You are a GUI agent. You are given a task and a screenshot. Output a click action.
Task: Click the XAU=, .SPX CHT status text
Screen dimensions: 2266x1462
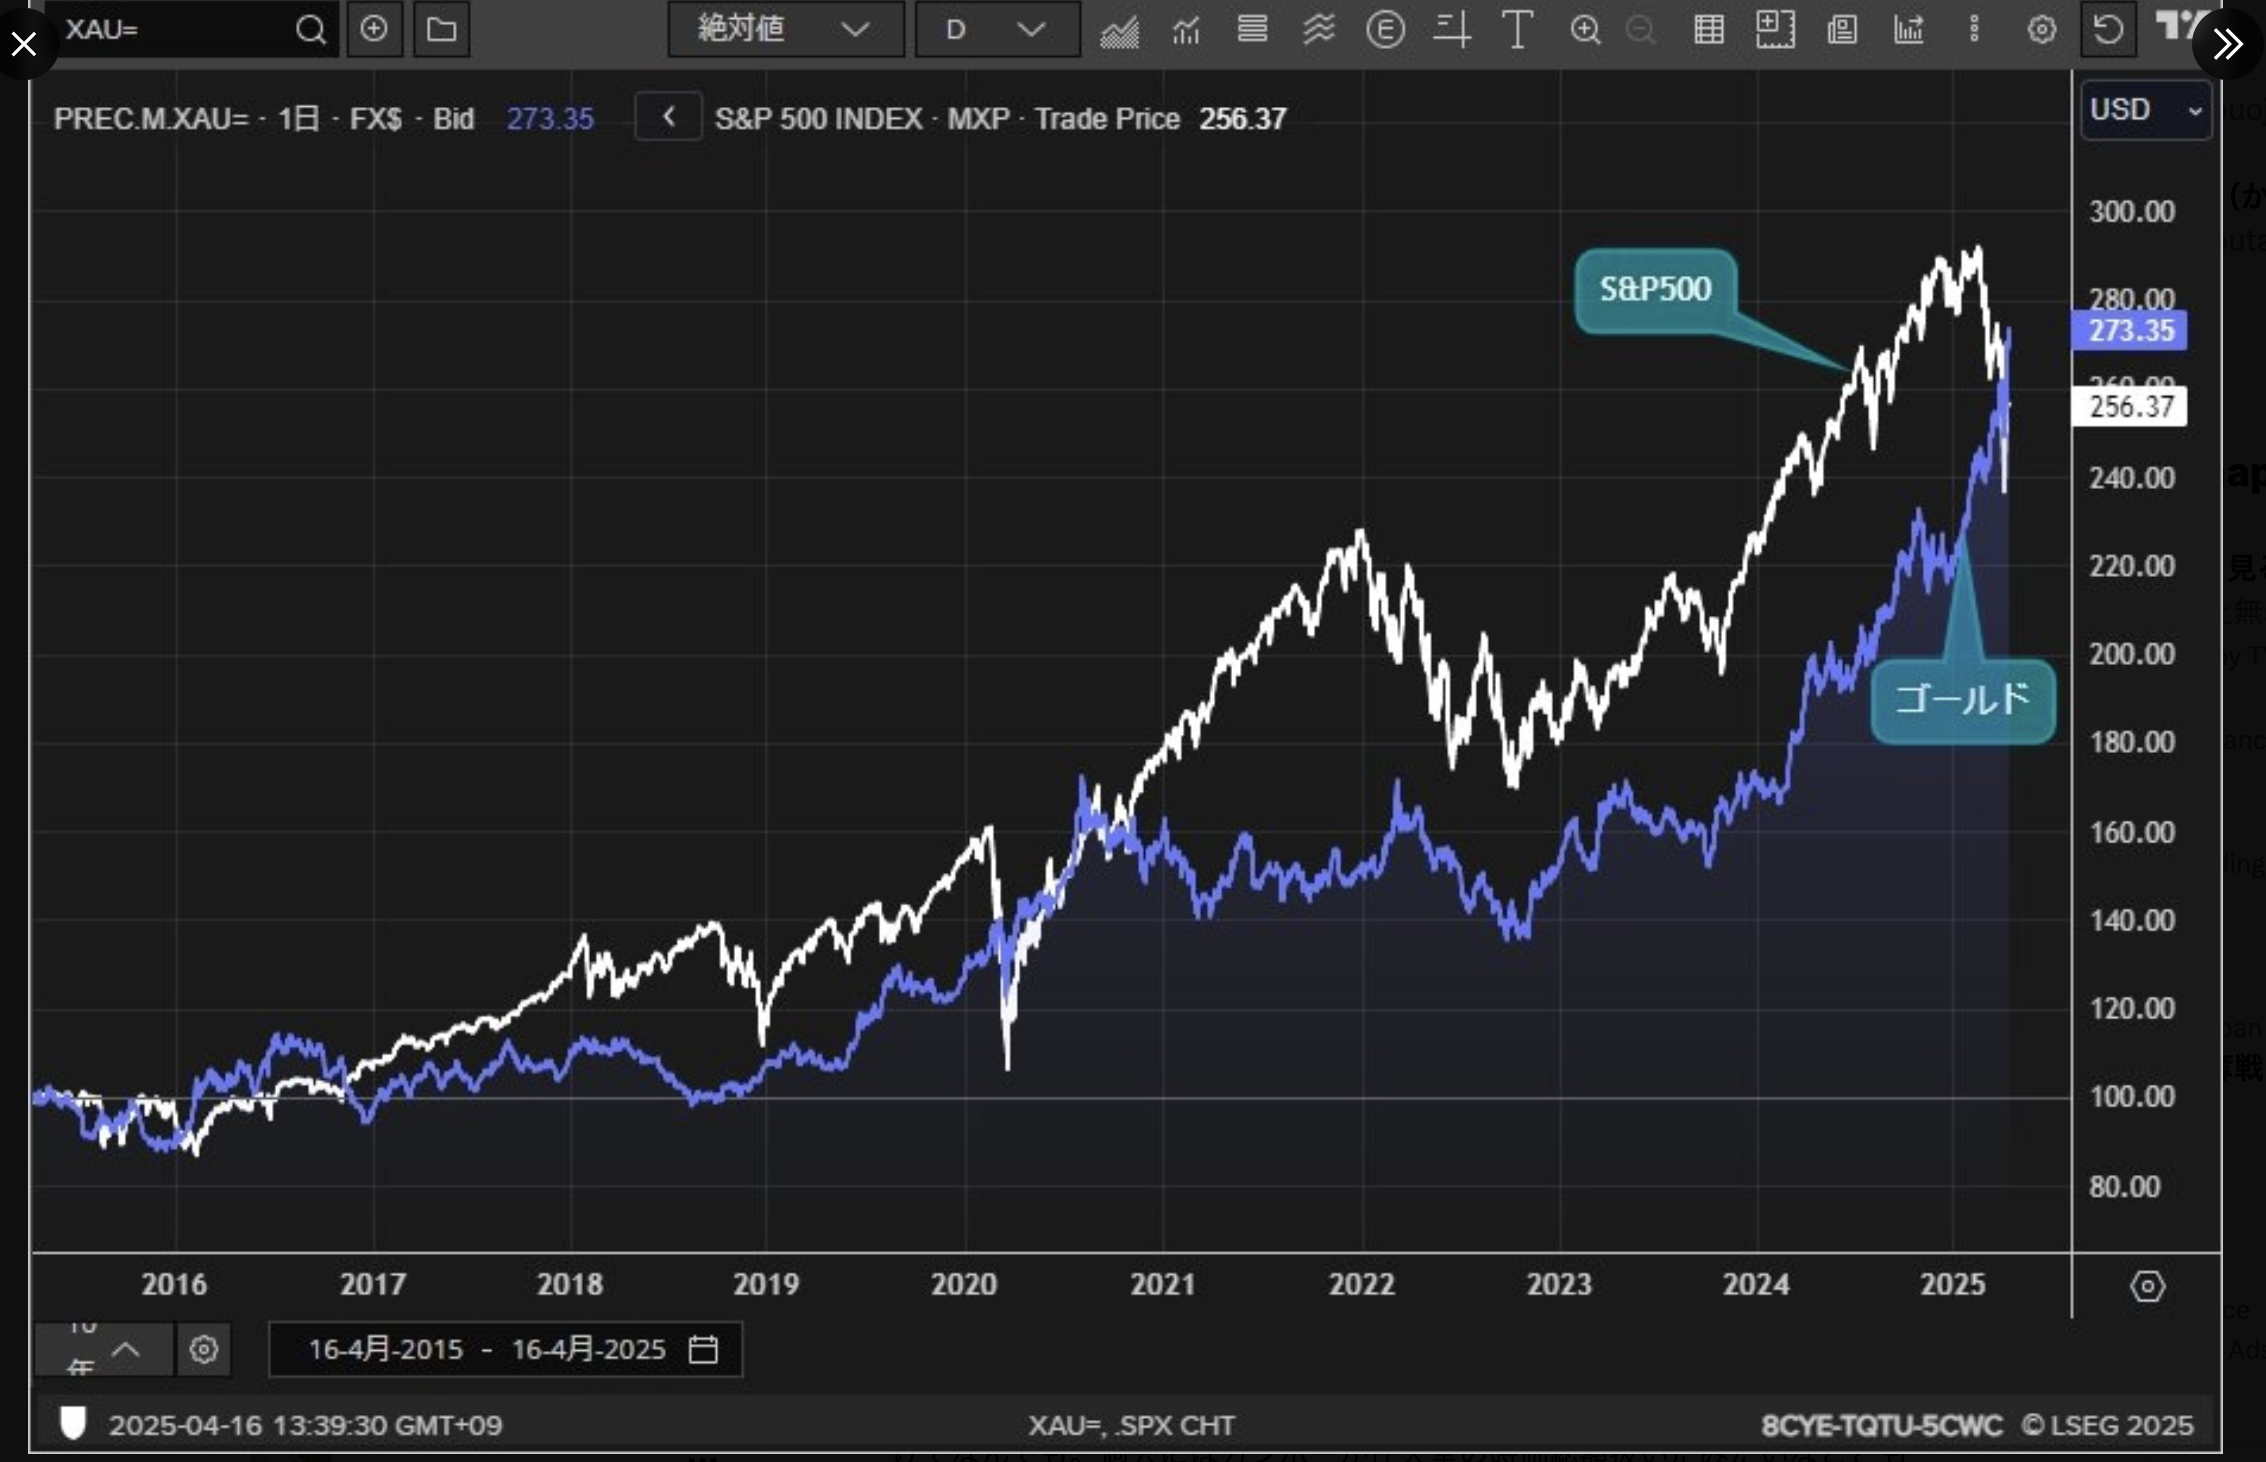point(1131,1425)
